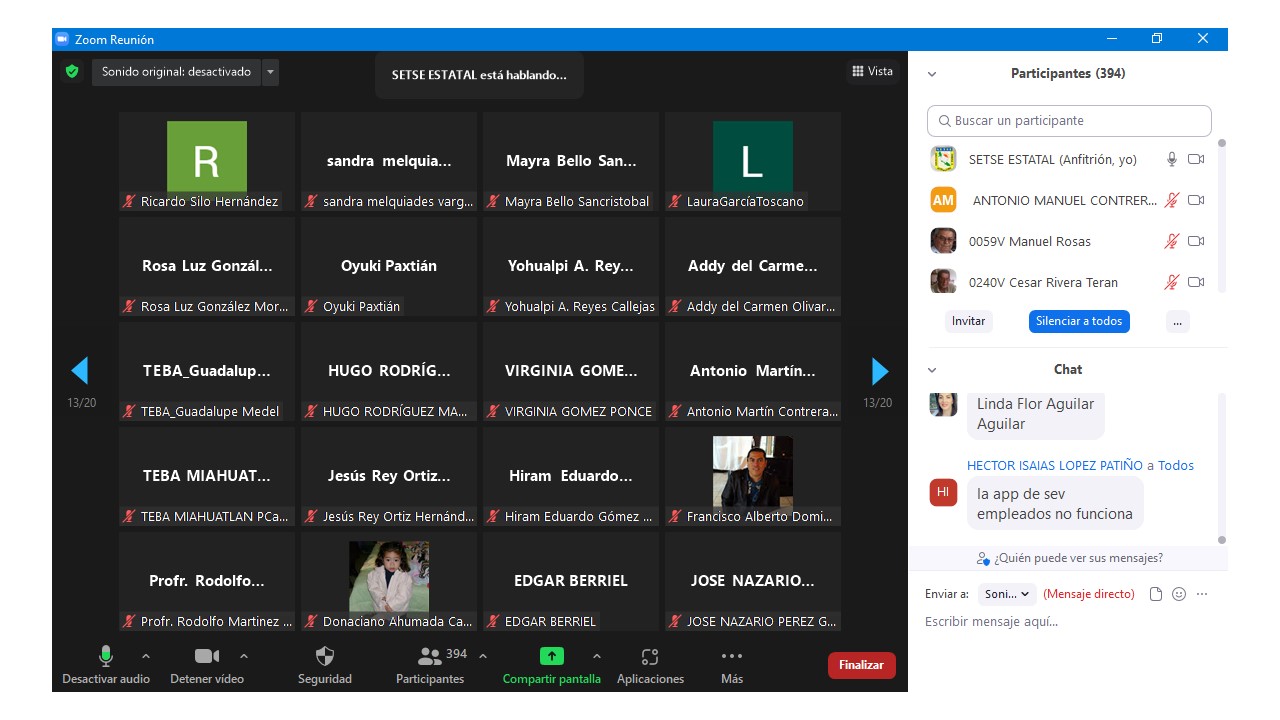This screenshot has width=1280, height=720.
Task: Click the file attachment icon in chat
Action: click(1156, 594)
